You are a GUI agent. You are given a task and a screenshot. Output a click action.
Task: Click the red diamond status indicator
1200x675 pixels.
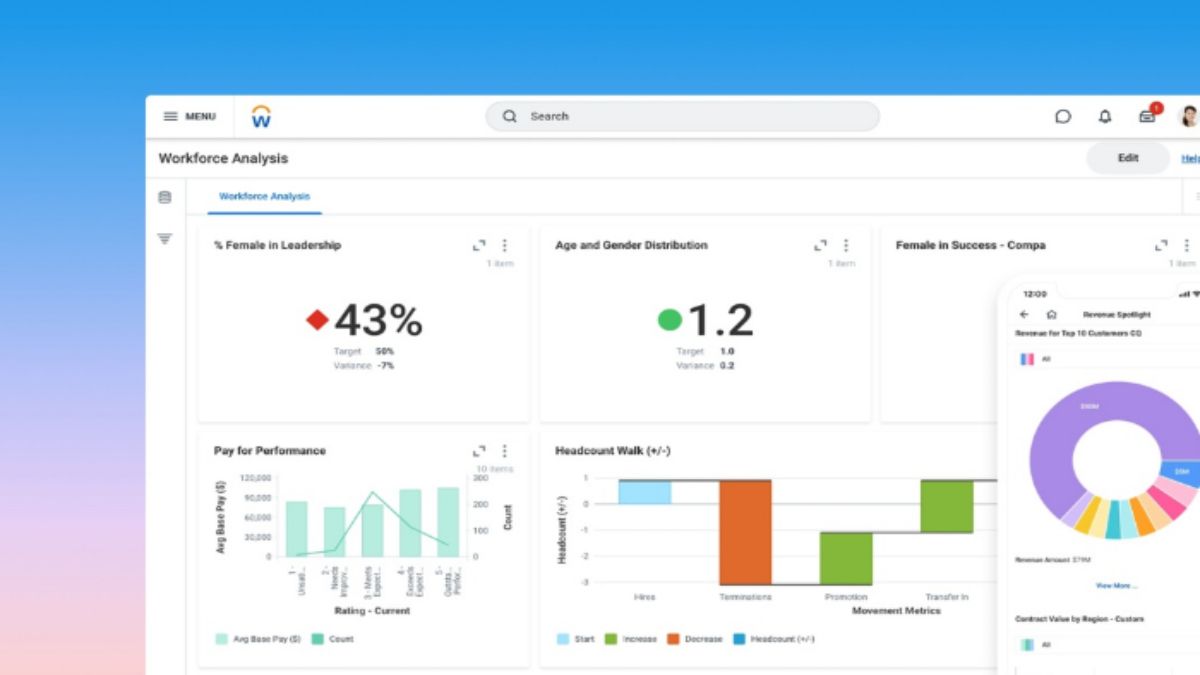317,320
